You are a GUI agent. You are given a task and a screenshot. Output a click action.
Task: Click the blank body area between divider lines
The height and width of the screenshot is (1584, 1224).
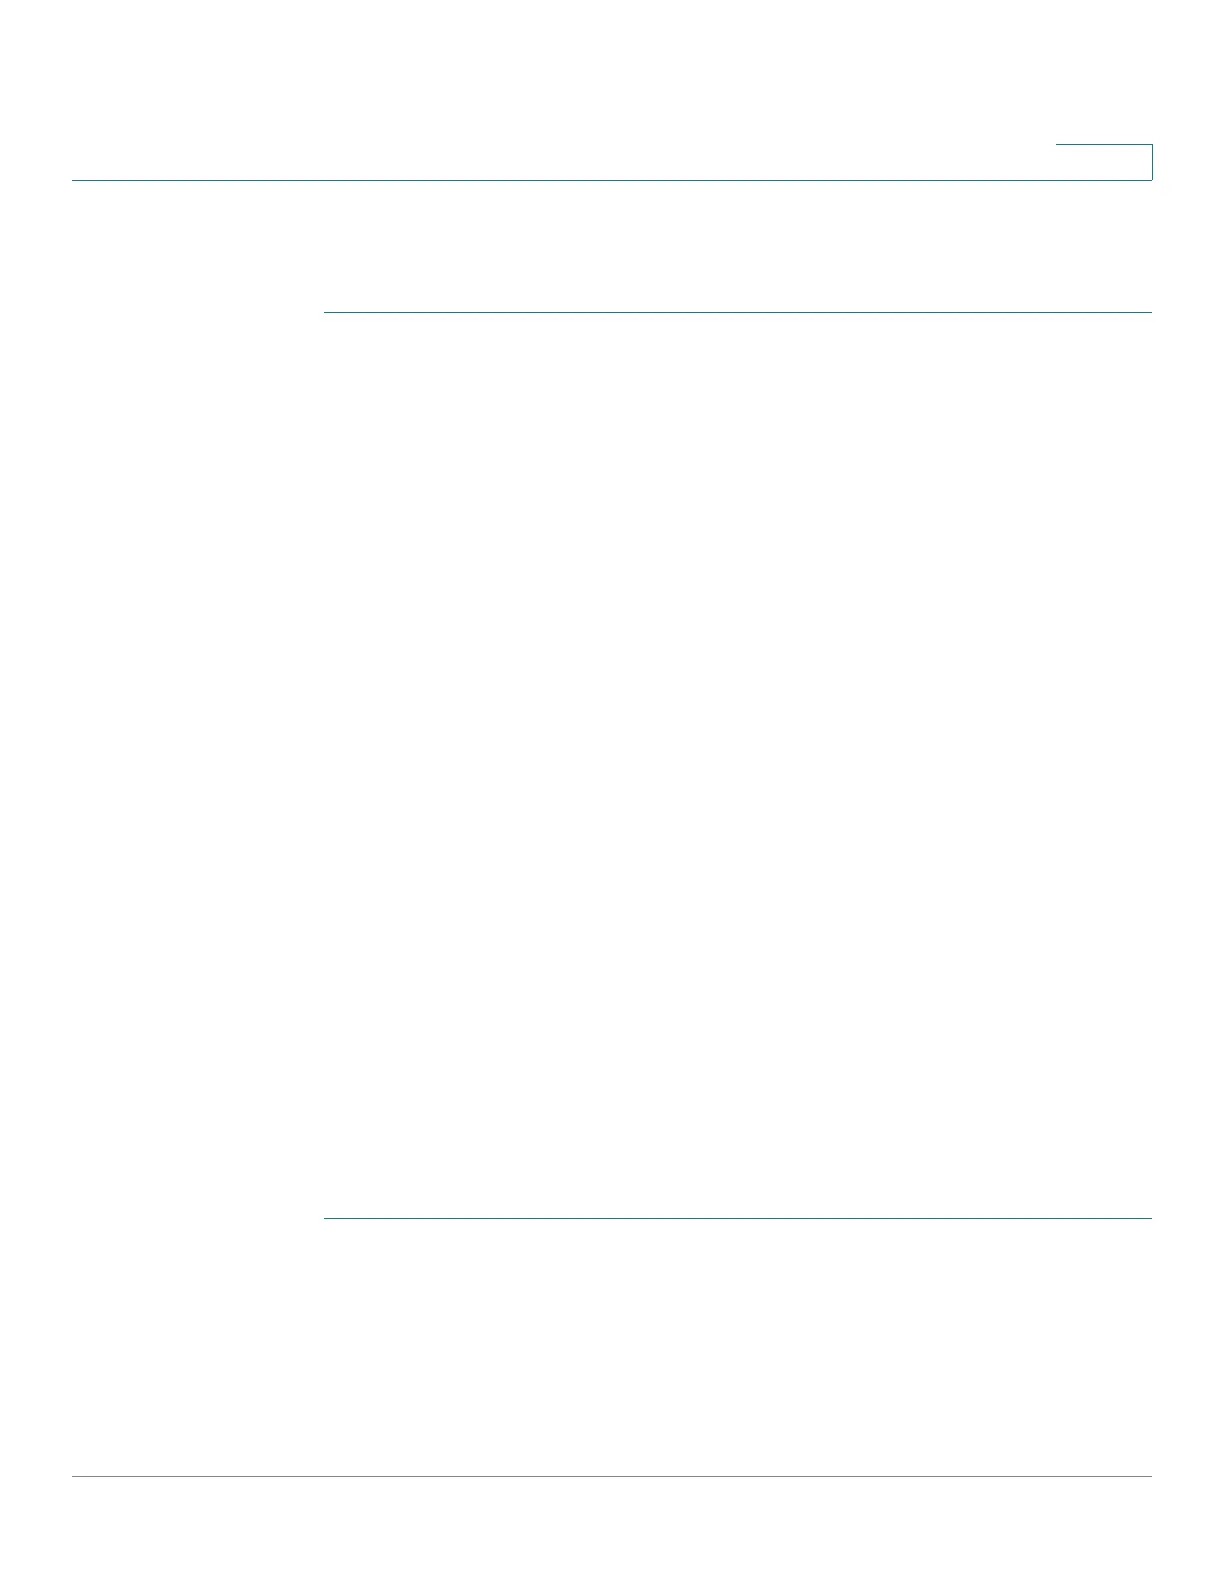click(x=738, y=765)
